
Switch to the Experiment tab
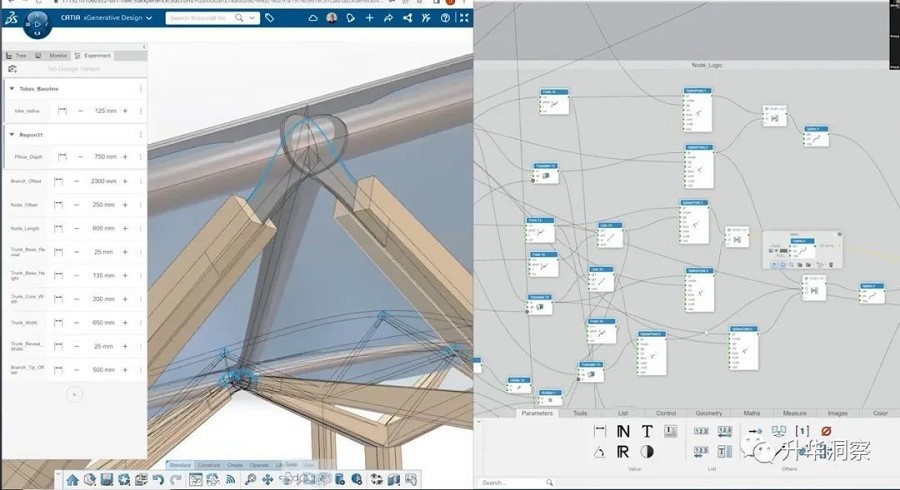coord(93,56)
